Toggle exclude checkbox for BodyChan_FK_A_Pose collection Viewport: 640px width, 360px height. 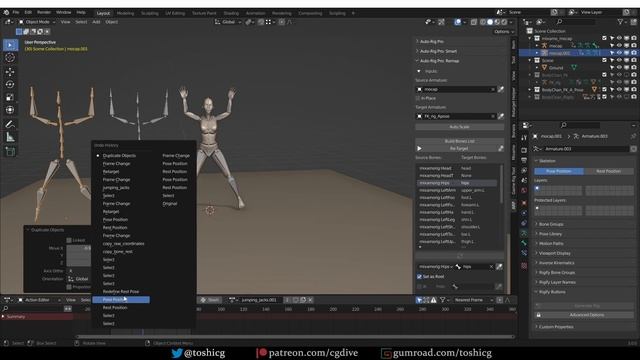click(x=604, y=90)
